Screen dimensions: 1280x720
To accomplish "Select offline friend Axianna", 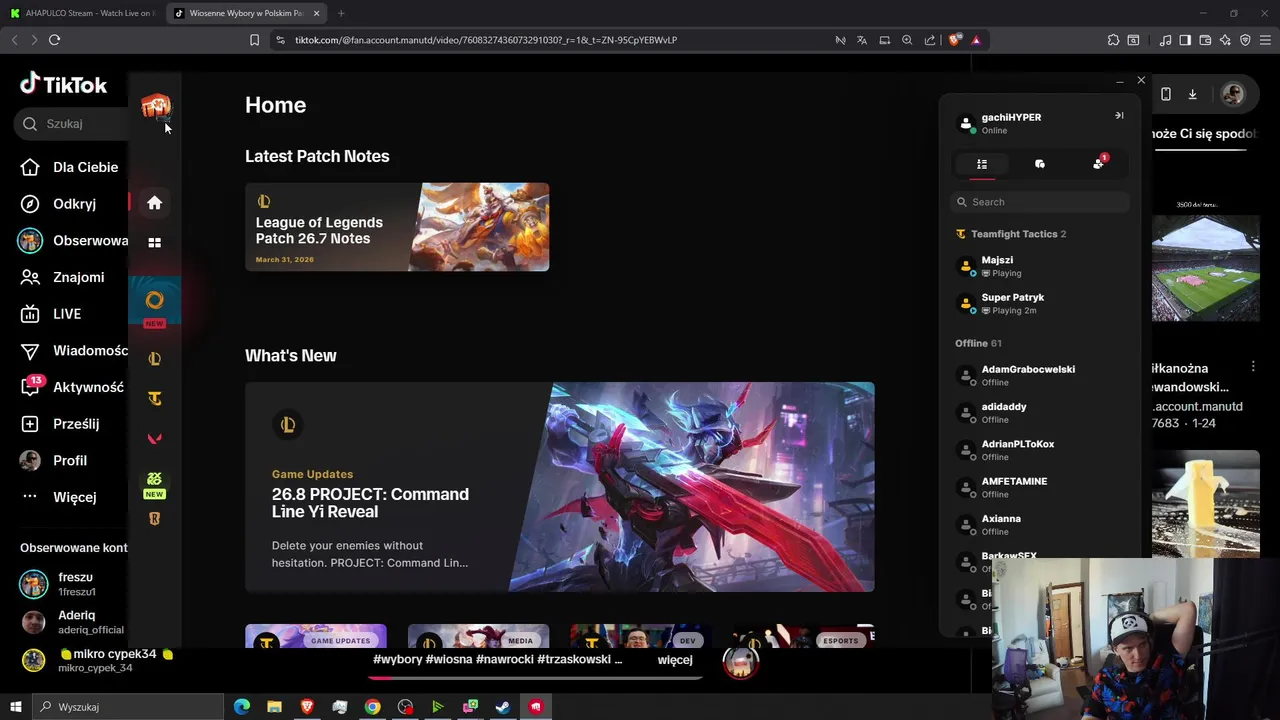I will click(x=1040, y=525).
